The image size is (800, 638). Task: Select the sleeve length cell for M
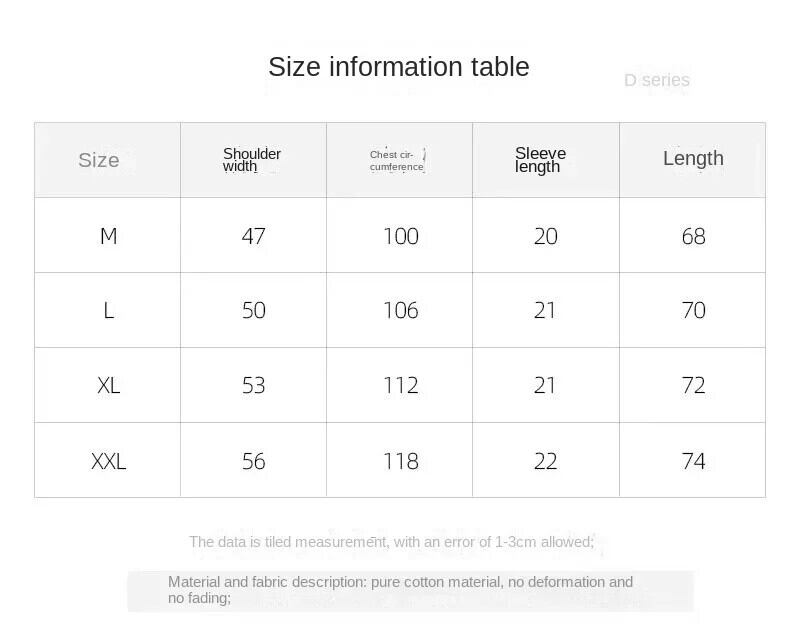tap(545, 236)
